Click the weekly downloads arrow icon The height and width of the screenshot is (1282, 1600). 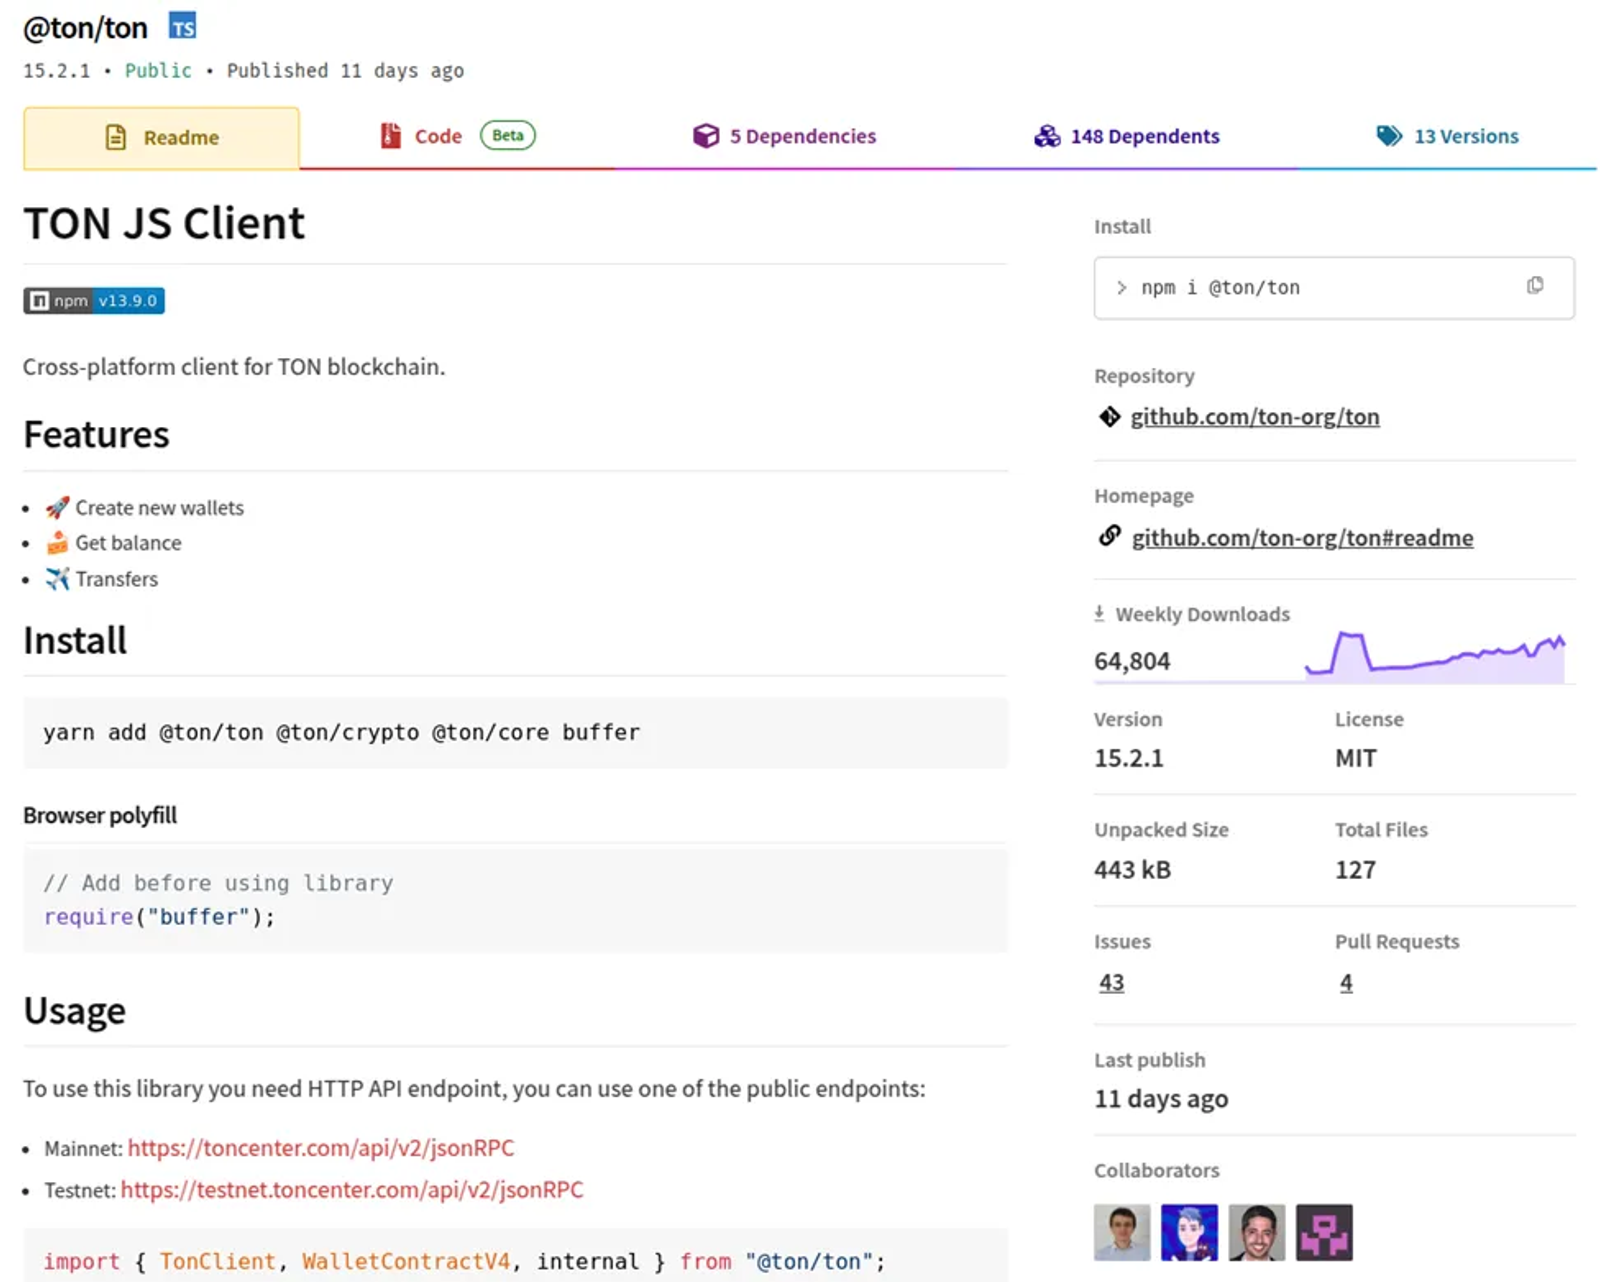pyautogui.click(x=1099, y=613)
